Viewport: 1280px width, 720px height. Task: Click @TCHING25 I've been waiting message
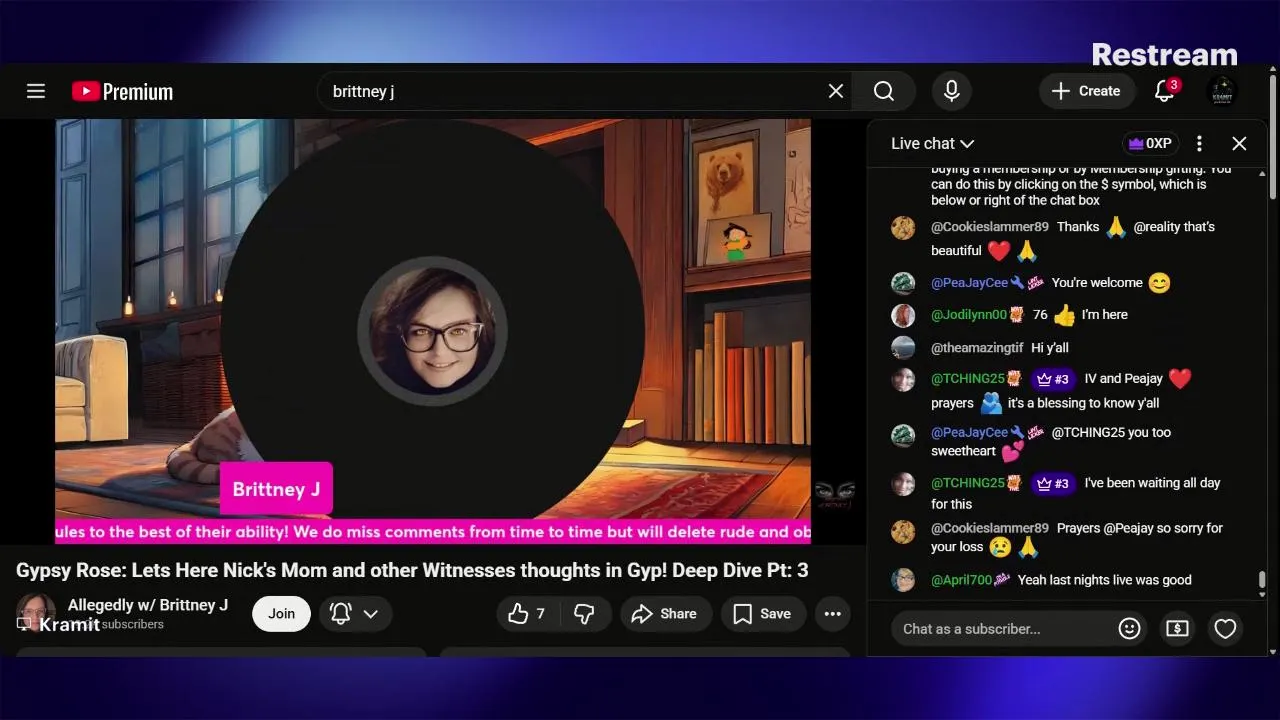pos(1075,493)
